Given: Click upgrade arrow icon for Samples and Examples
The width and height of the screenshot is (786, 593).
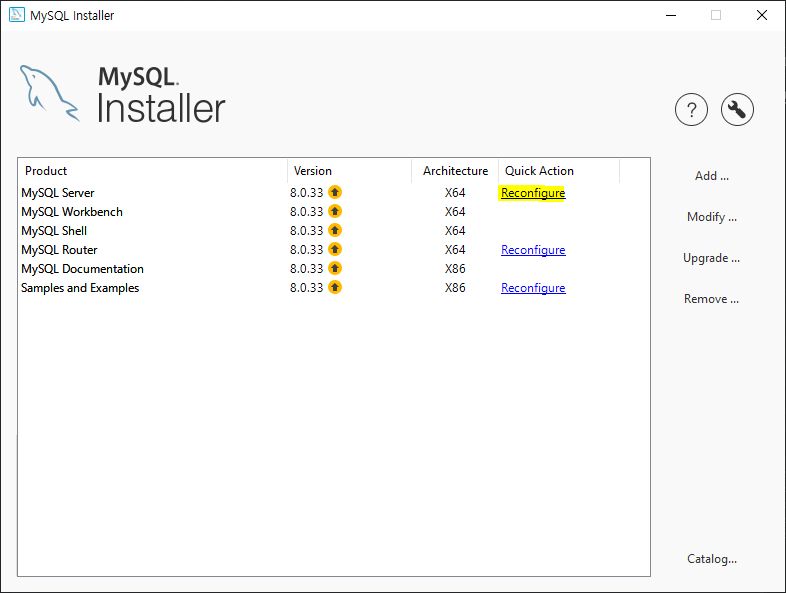Looking at the screenshot, I should coord(335,287).
